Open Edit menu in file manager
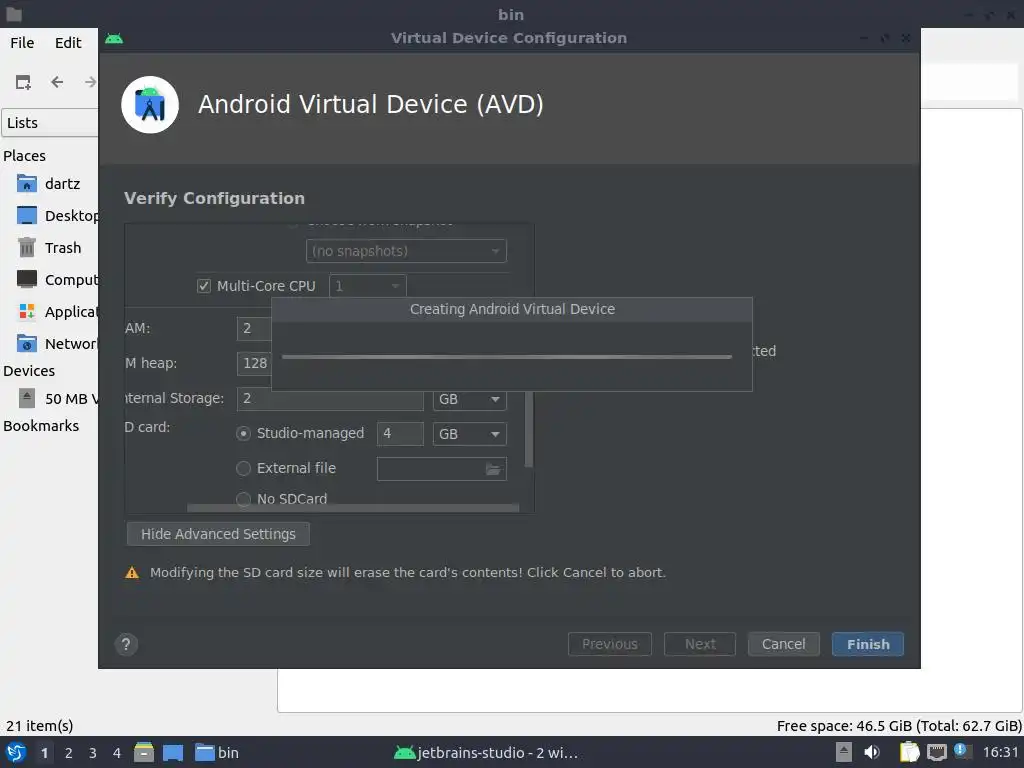The width and height of the screenshot is (1024, 768). pyautogui.click(x=68, y=42)
